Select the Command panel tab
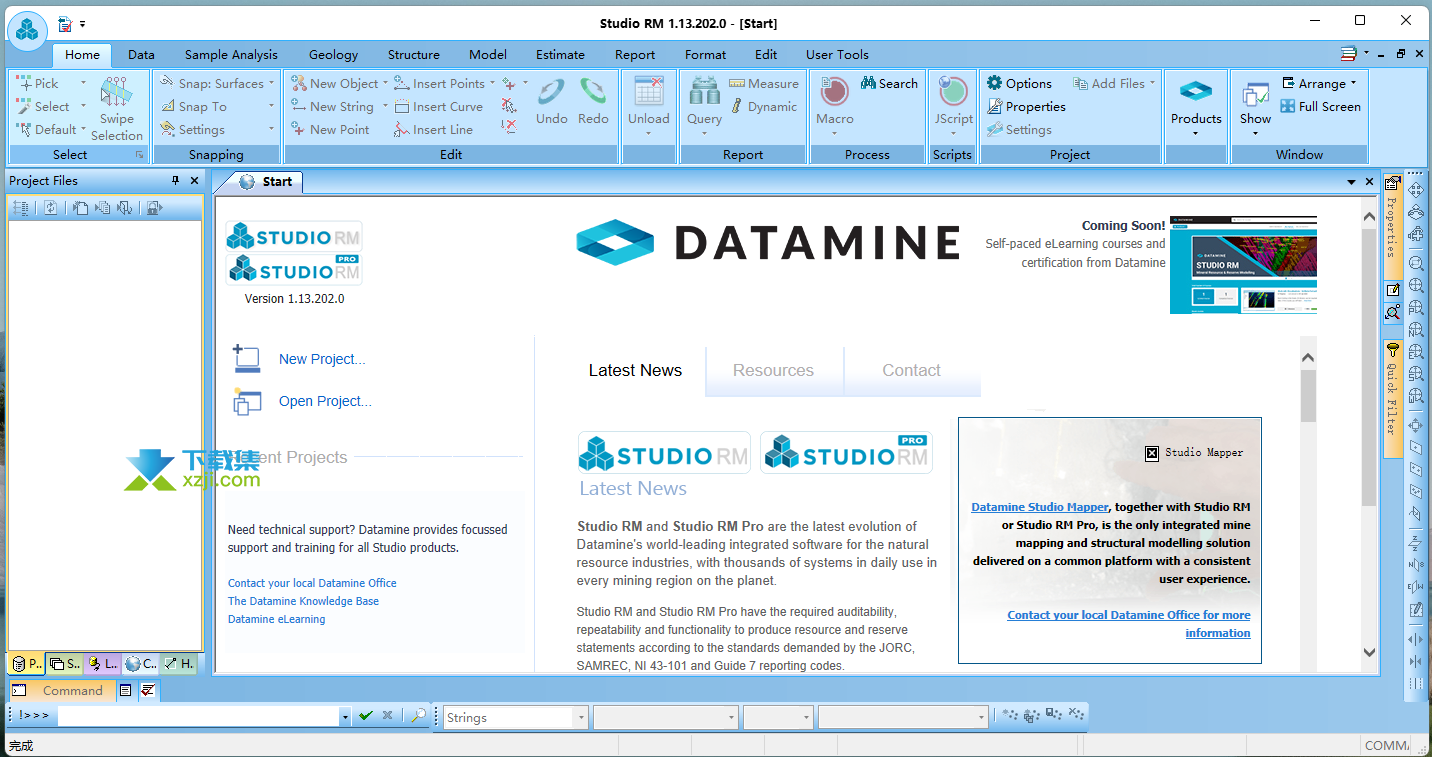The width and height of the screenshot is (1432, 757). pyautogui.click(x=62, y=690)
